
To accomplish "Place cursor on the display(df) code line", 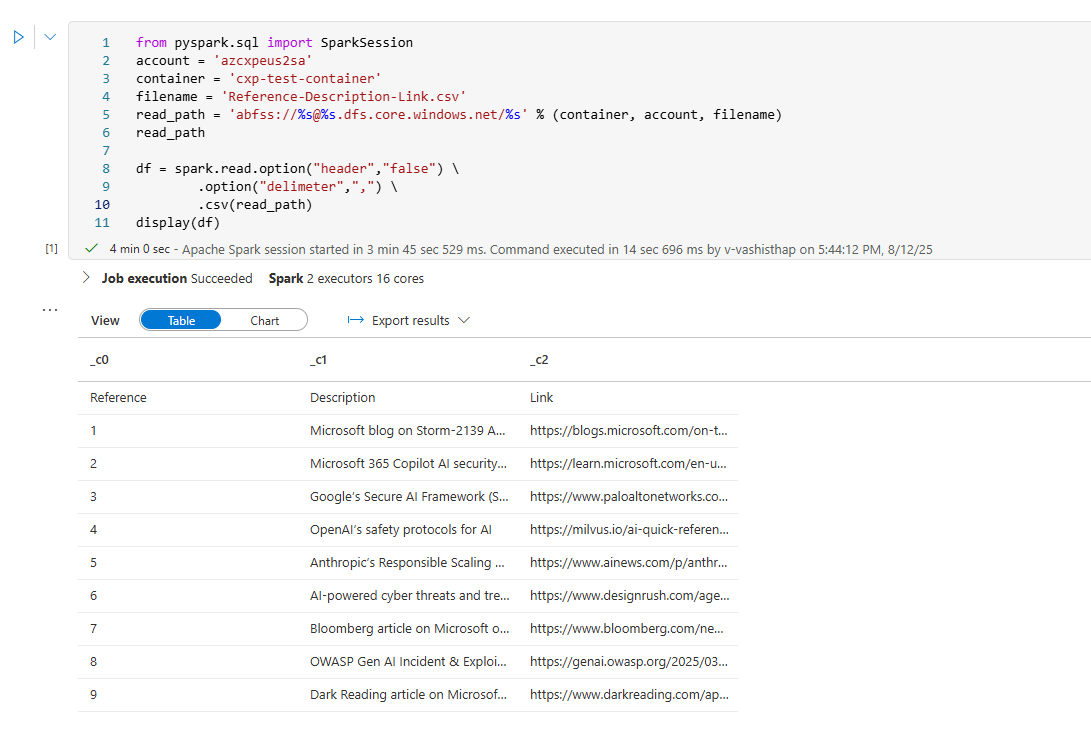I will (177, 223).
